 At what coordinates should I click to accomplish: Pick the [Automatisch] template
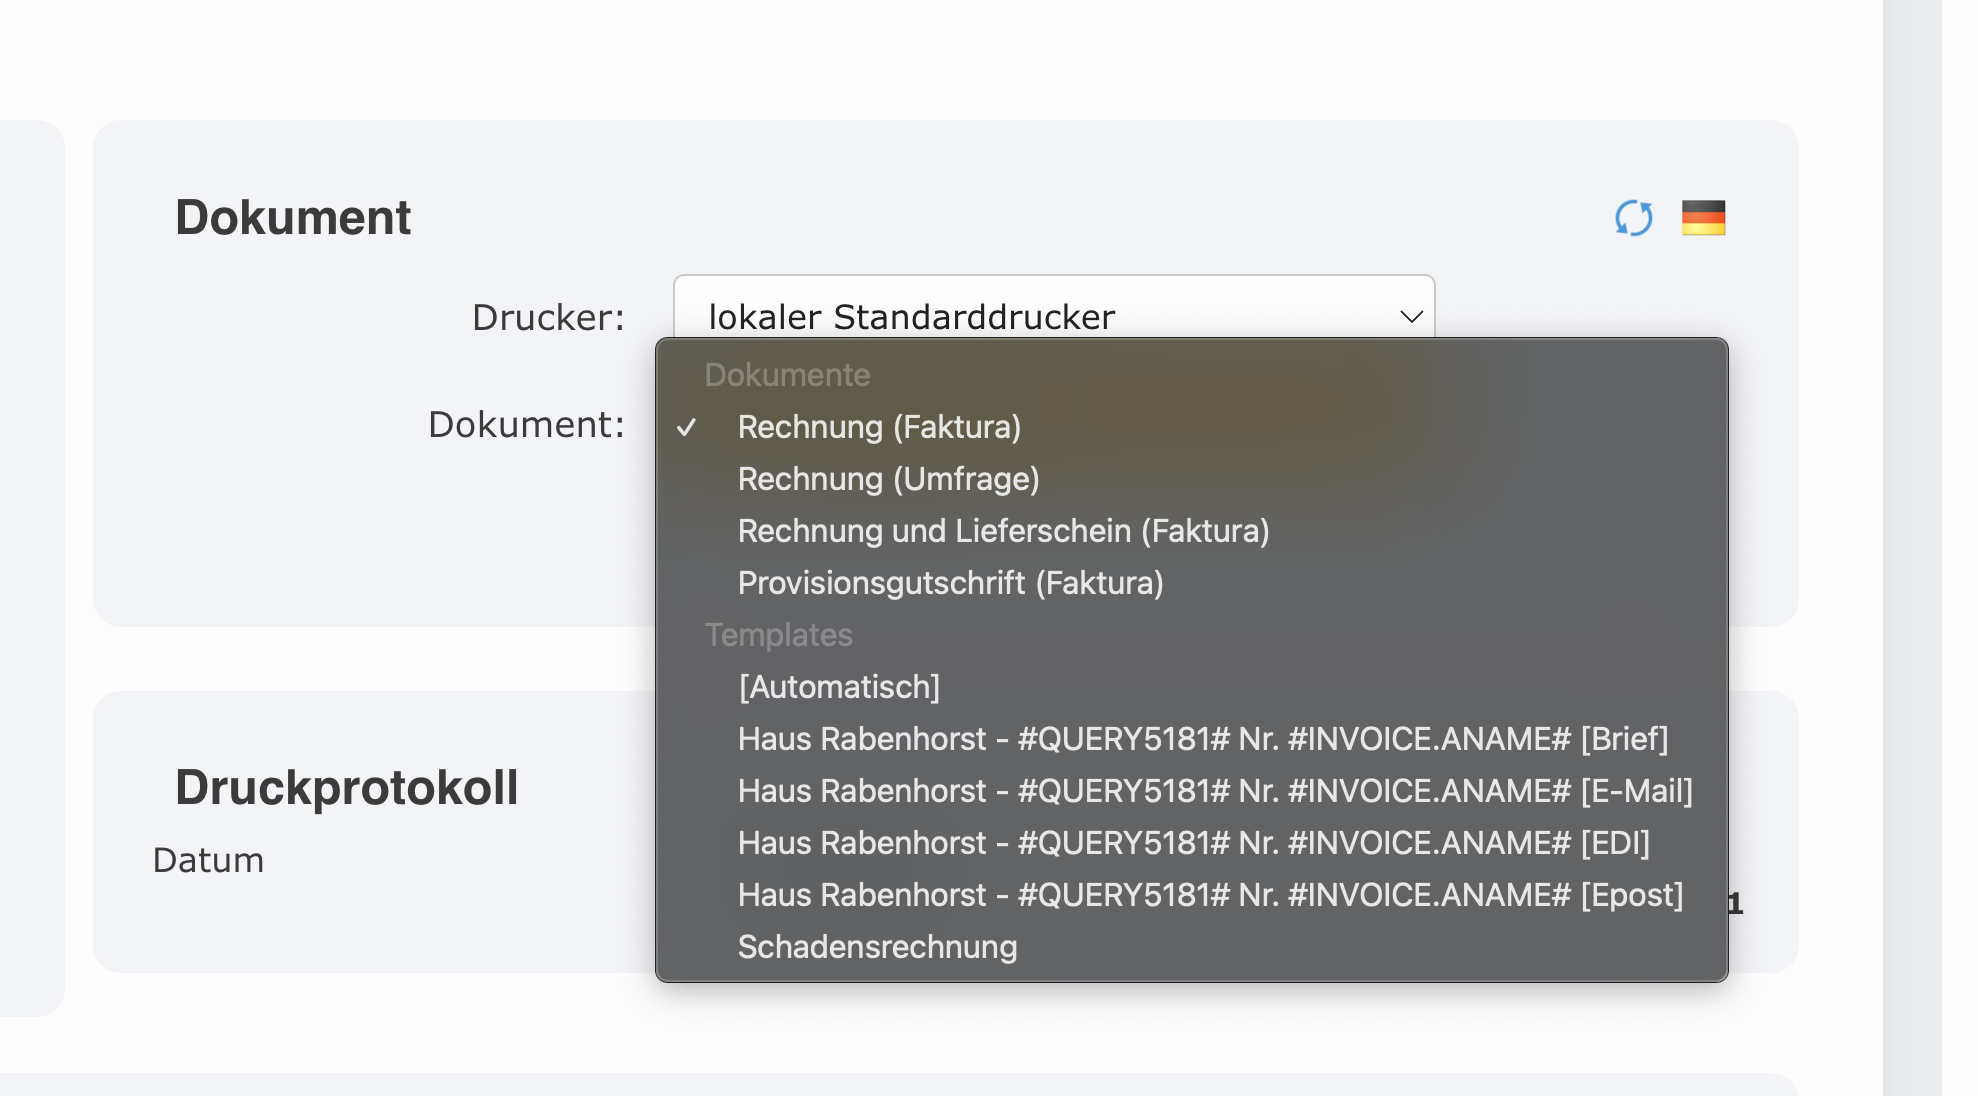839,687
